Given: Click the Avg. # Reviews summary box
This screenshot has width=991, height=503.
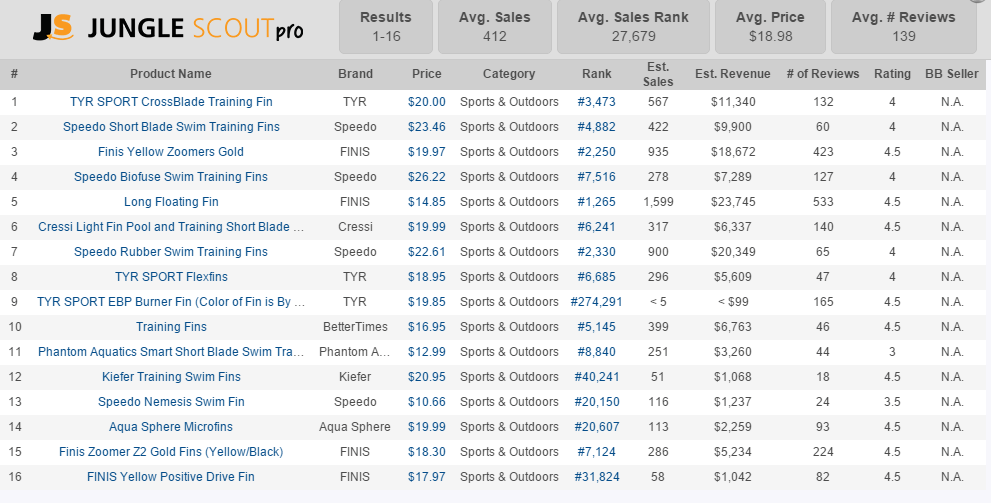Looking at the screenshot, I should pyautogui.click(x=904, y=27).
